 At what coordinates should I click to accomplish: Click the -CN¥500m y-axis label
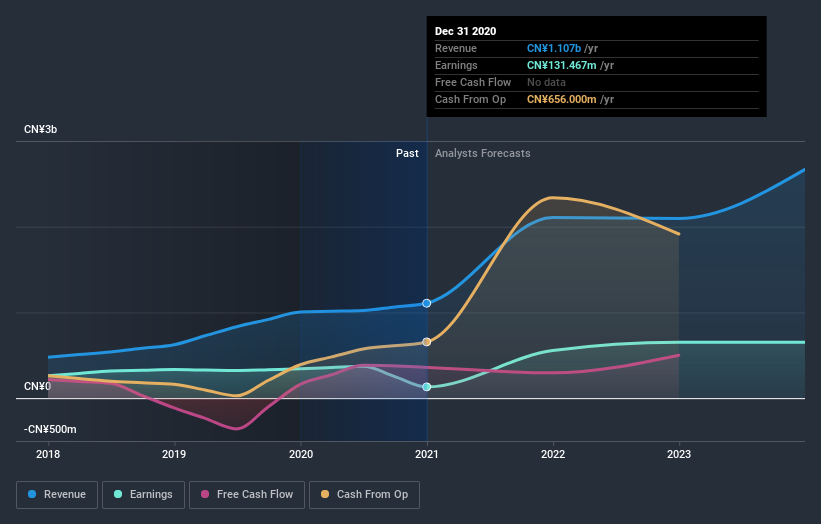(x=50, y=429)
